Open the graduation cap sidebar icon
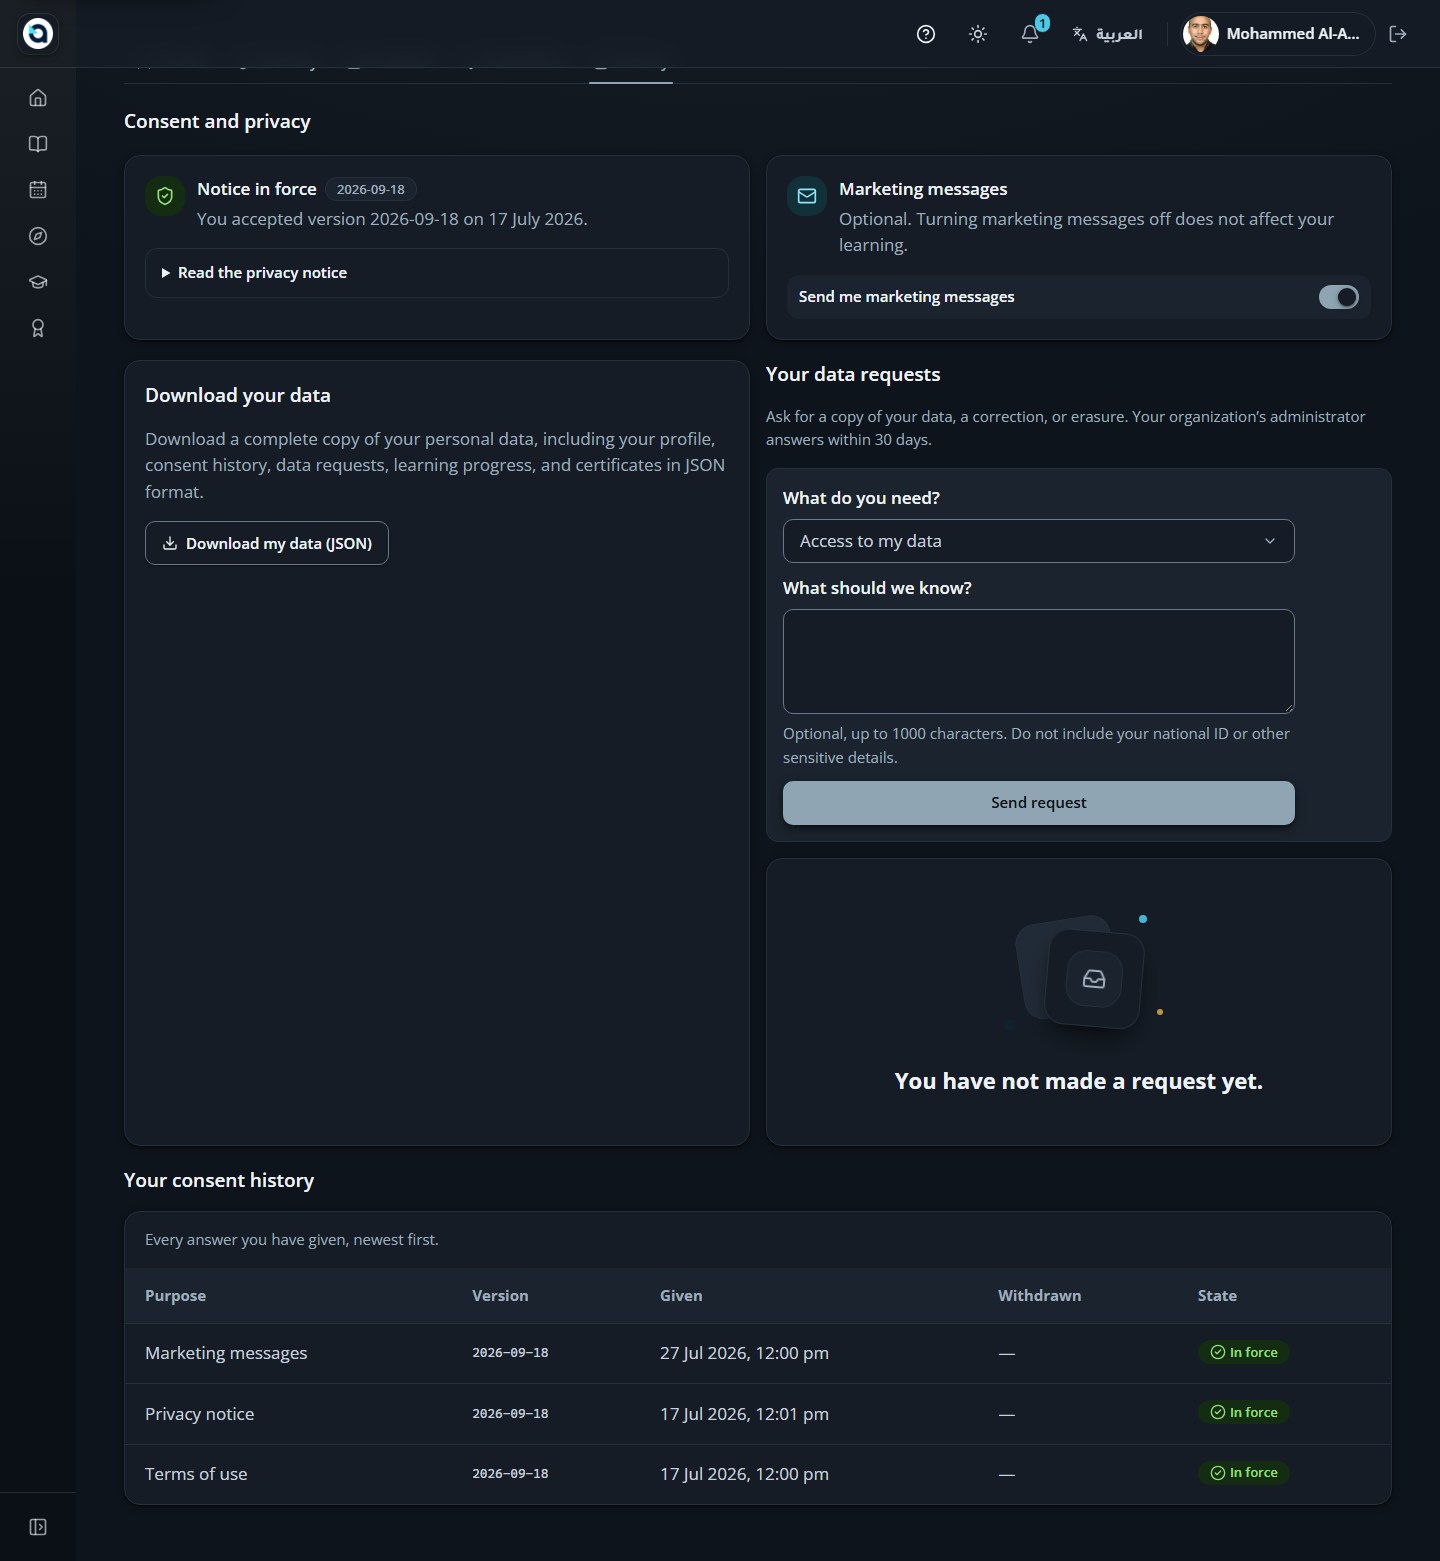Image resolution: width=1440 pixels, height=1561 pixels. pos(38,282)
